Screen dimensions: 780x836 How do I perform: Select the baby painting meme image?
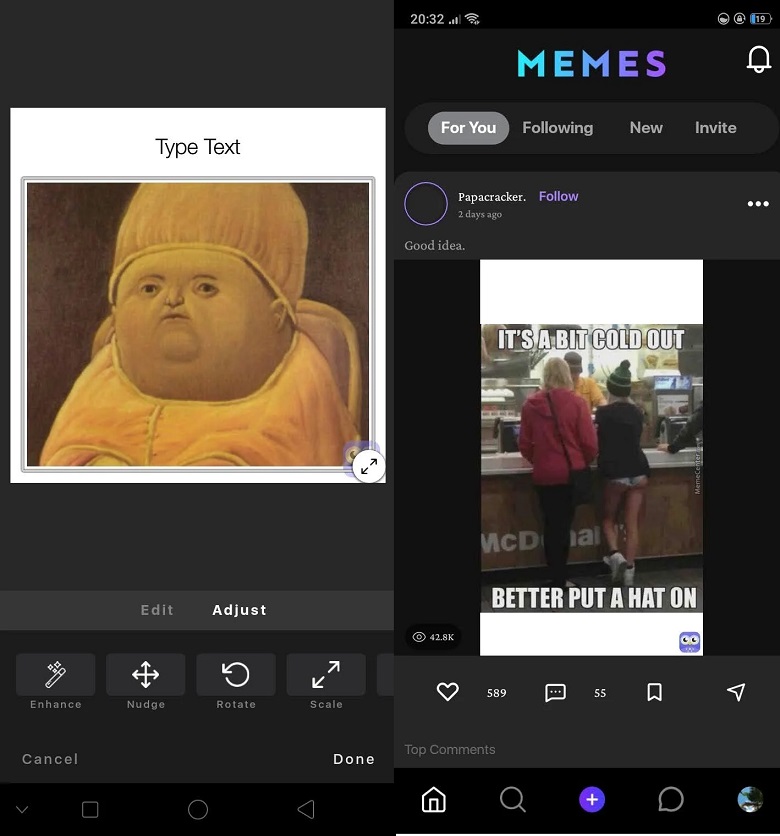coord(198,324)
